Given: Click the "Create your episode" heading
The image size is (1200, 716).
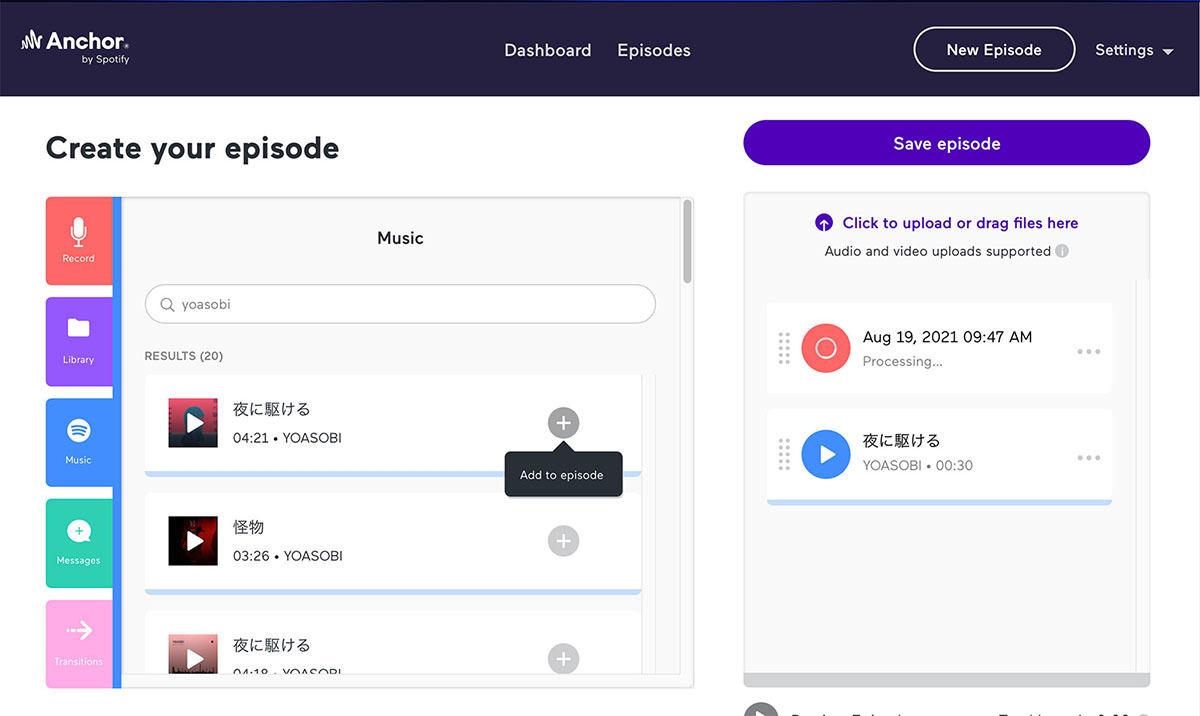Looking at the screenshot, I should pos(192,148).
